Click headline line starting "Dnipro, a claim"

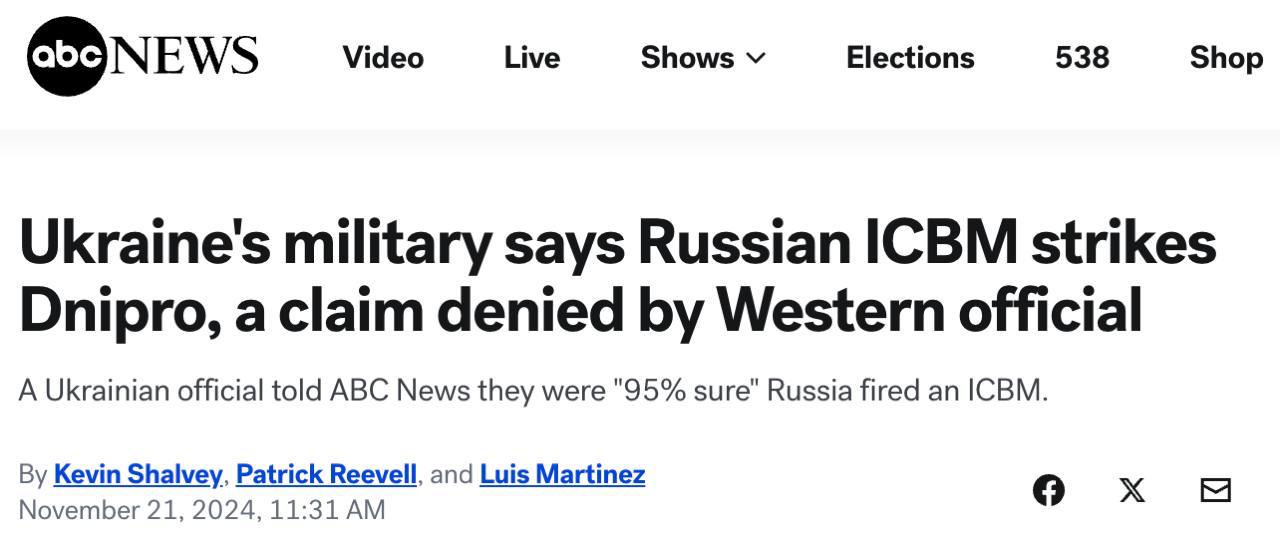580,310
